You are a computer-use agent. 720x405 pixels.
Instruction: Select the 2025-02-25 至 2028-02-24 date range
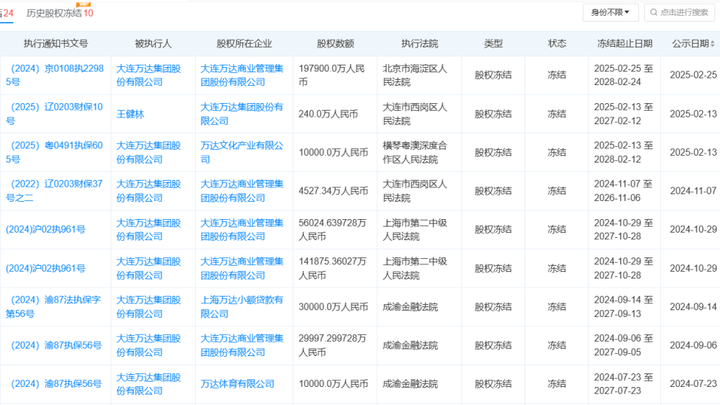point(624,75)
